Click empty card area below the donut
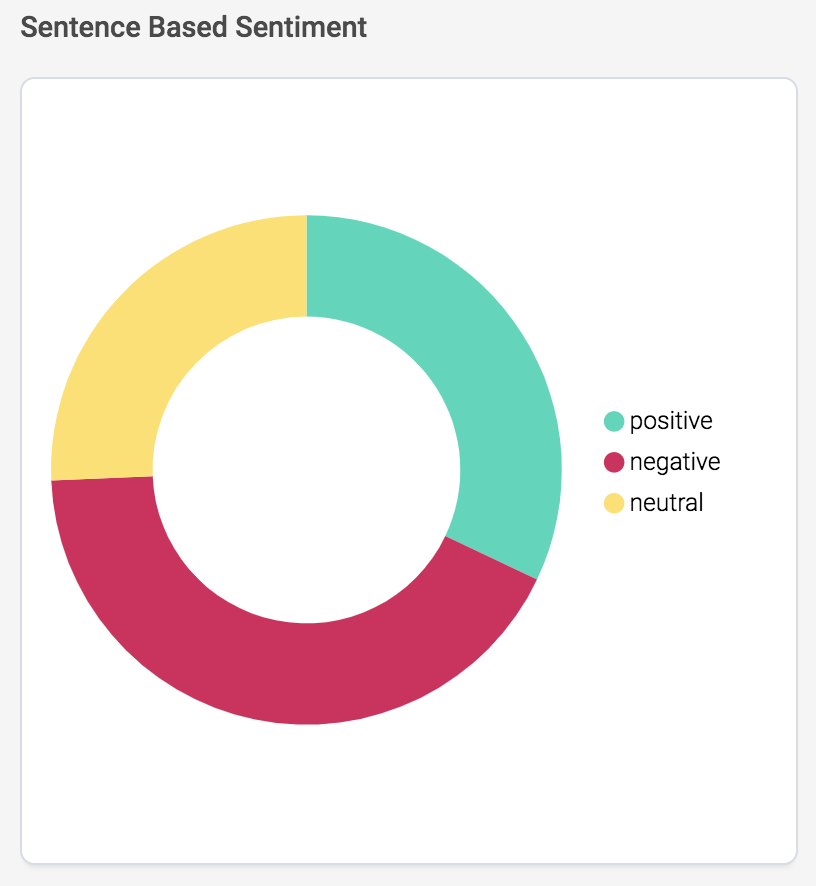The width and height of the screenshot is (816, 886). click(306, 791)
